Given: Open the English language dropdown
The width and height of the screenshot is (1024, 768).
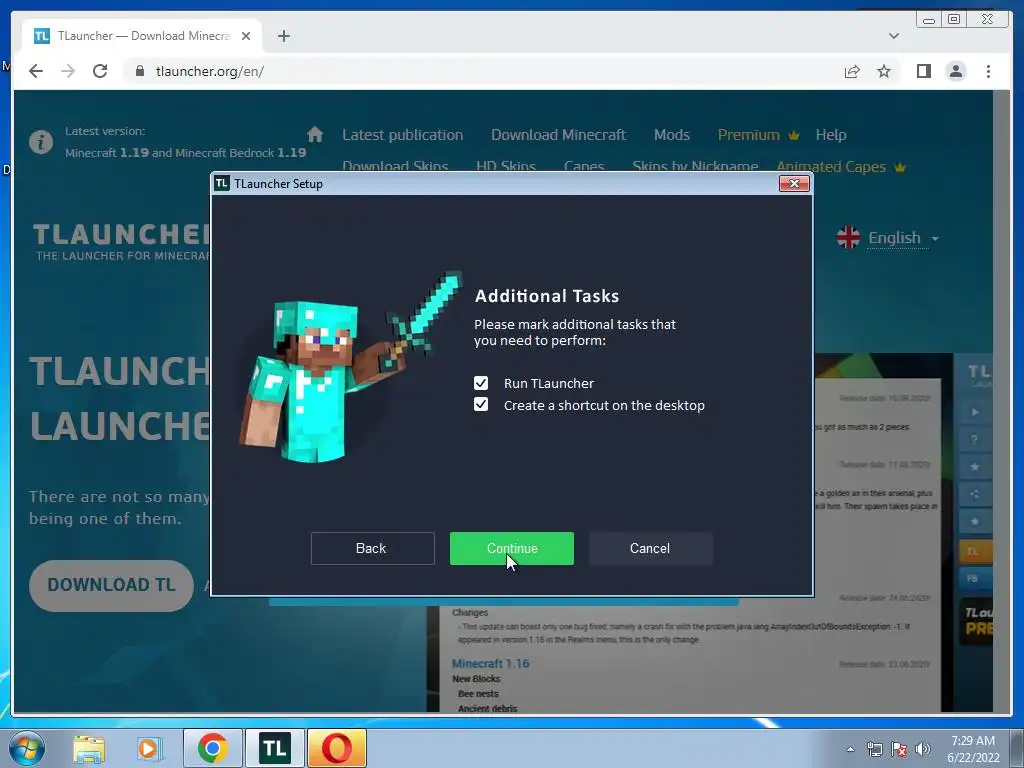Looking at the screenshot, I should [904, 238].
